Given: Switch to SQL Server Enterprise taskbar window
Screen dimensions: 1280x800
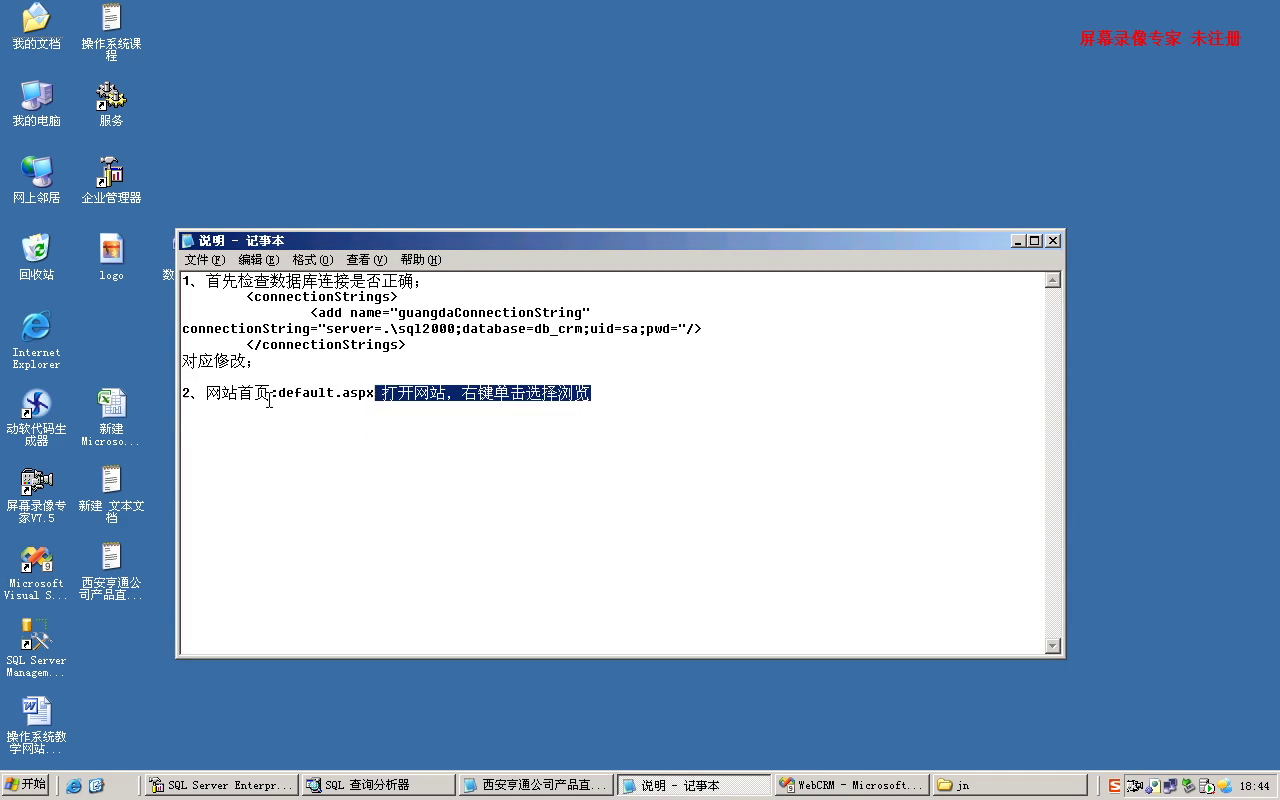Looking at the screenshot, I should pos(221,786).
